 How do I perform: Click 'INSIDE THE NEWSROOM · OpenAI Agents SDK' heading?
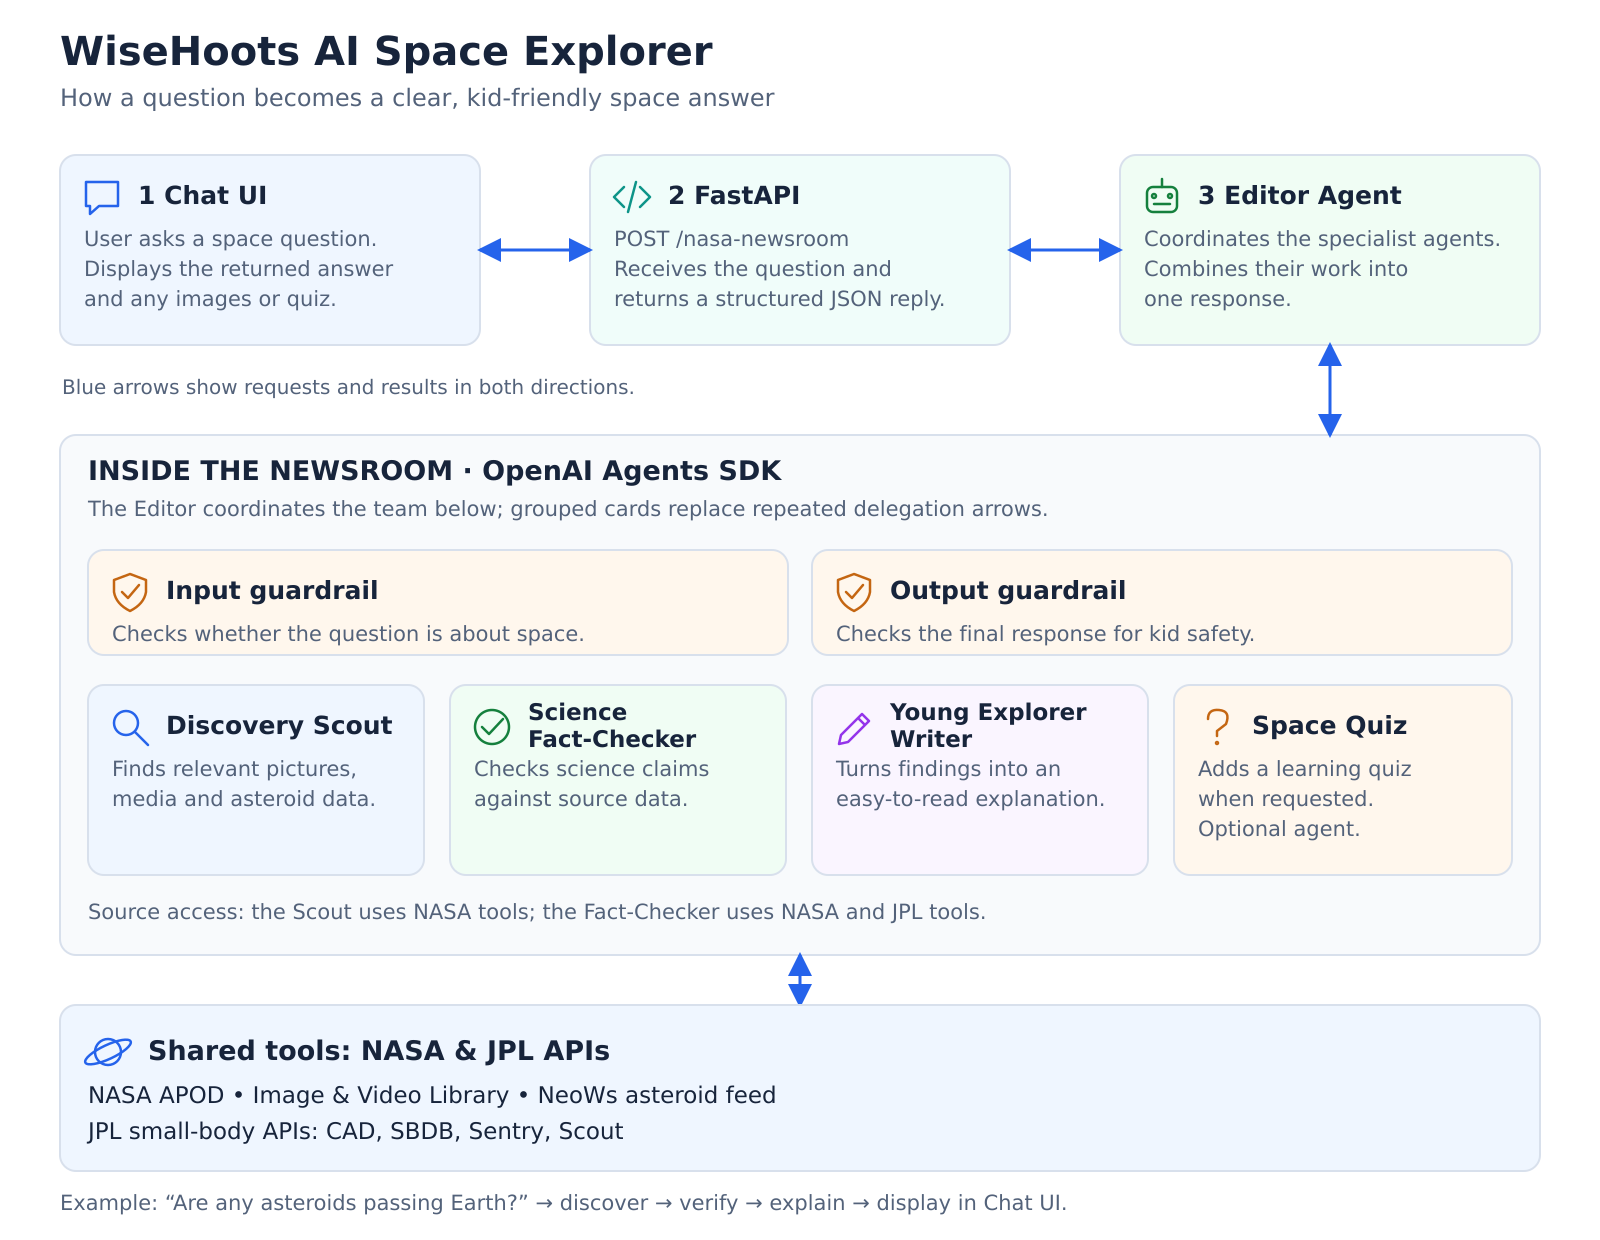[x=435, y=471]
